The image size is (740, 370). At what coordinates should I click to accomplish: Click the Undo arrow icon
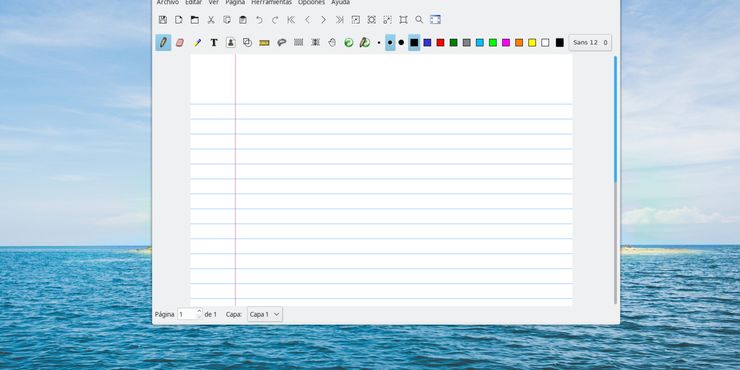click(x=259, y=20)
